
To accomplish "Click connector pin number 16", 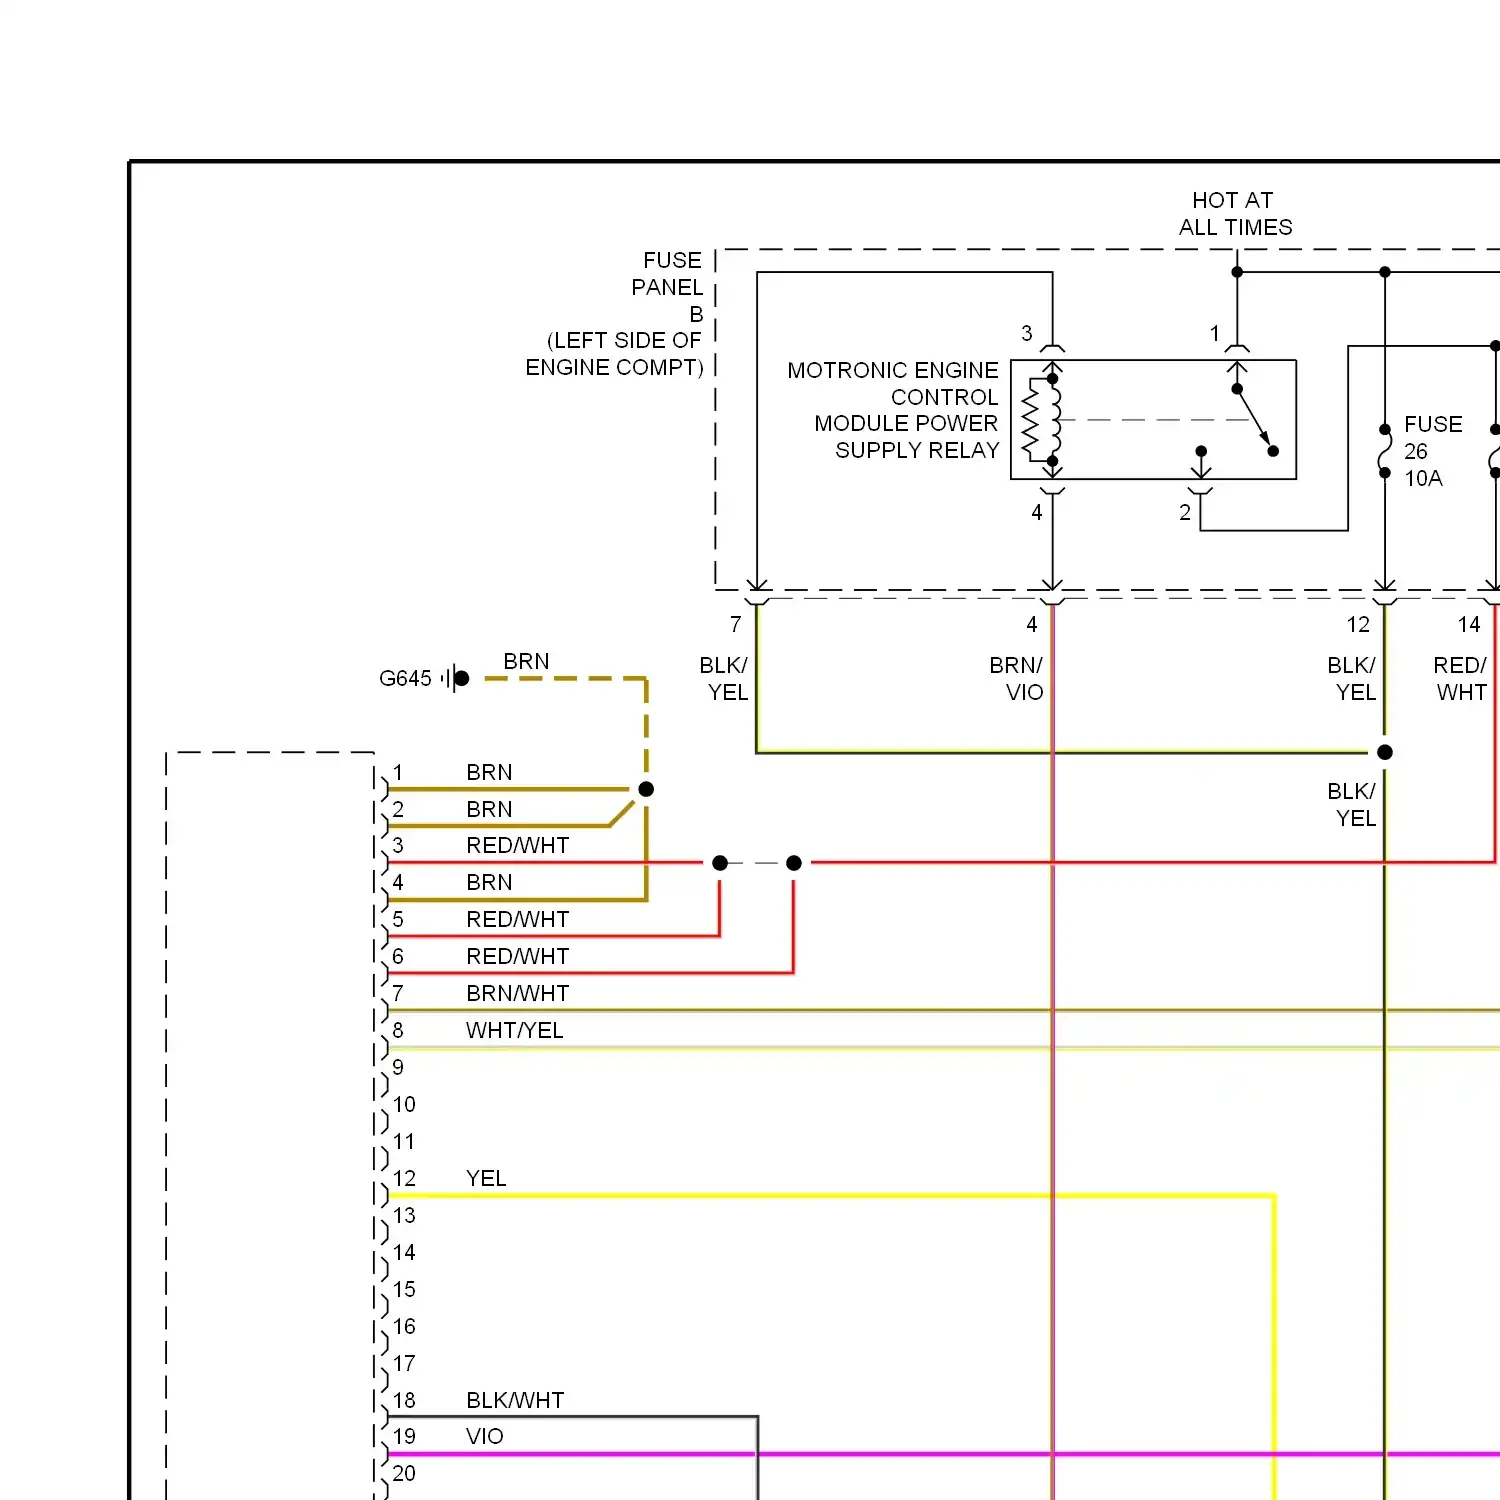I will point(404,1326).
